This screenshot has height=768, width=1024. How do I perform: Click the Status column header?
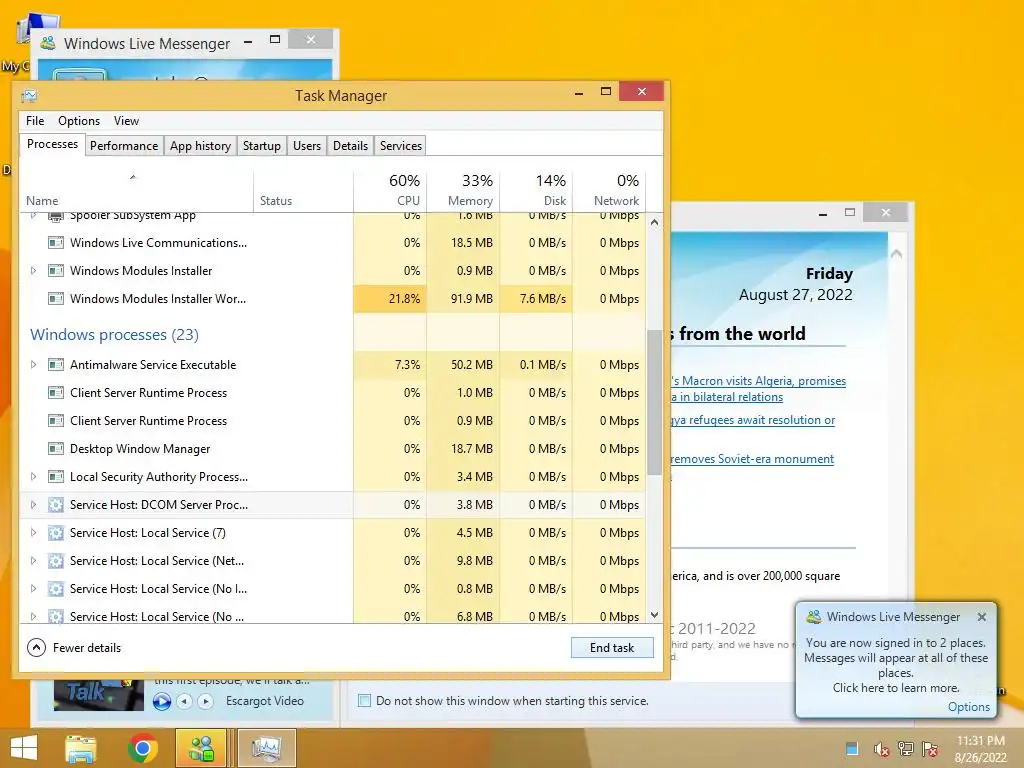pyautogui.click(x=303, y=190)
